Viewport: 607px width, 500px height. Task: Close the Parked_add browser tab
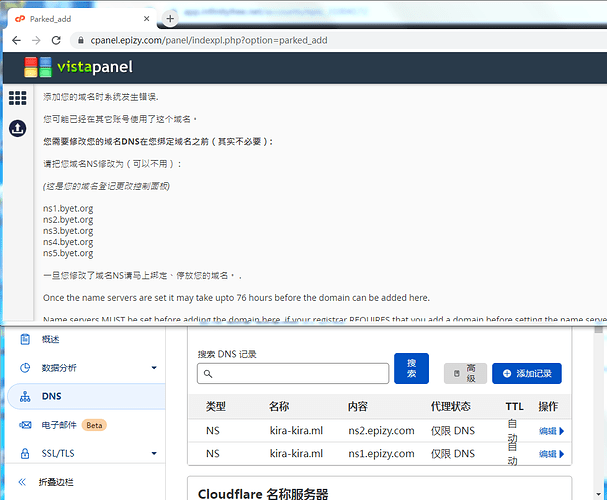coord(148,18)
